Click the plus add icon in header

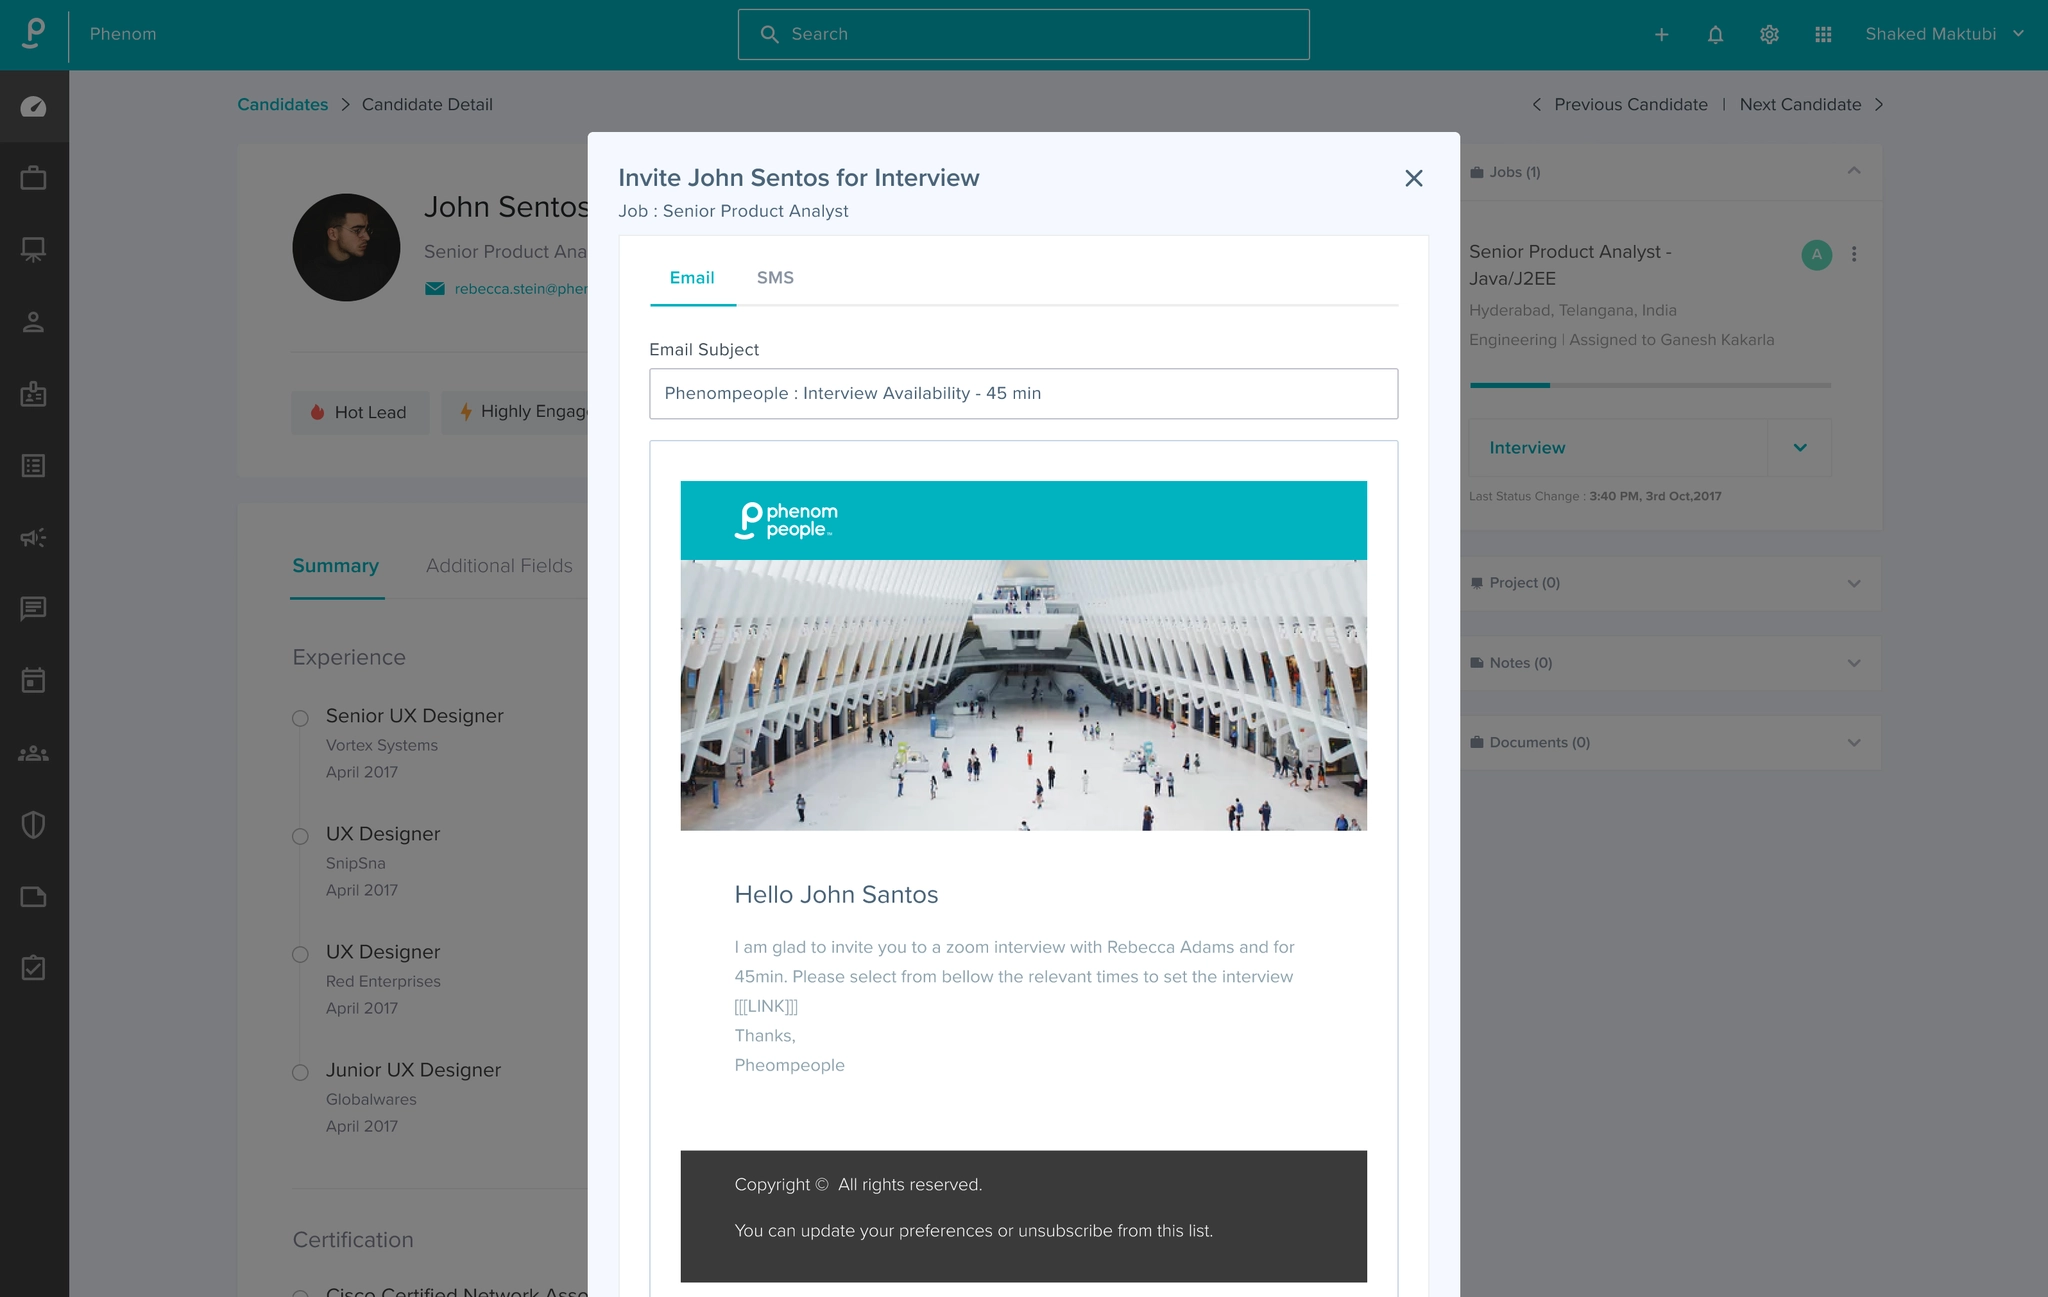pyautogui.click(x=1661, y=34)
